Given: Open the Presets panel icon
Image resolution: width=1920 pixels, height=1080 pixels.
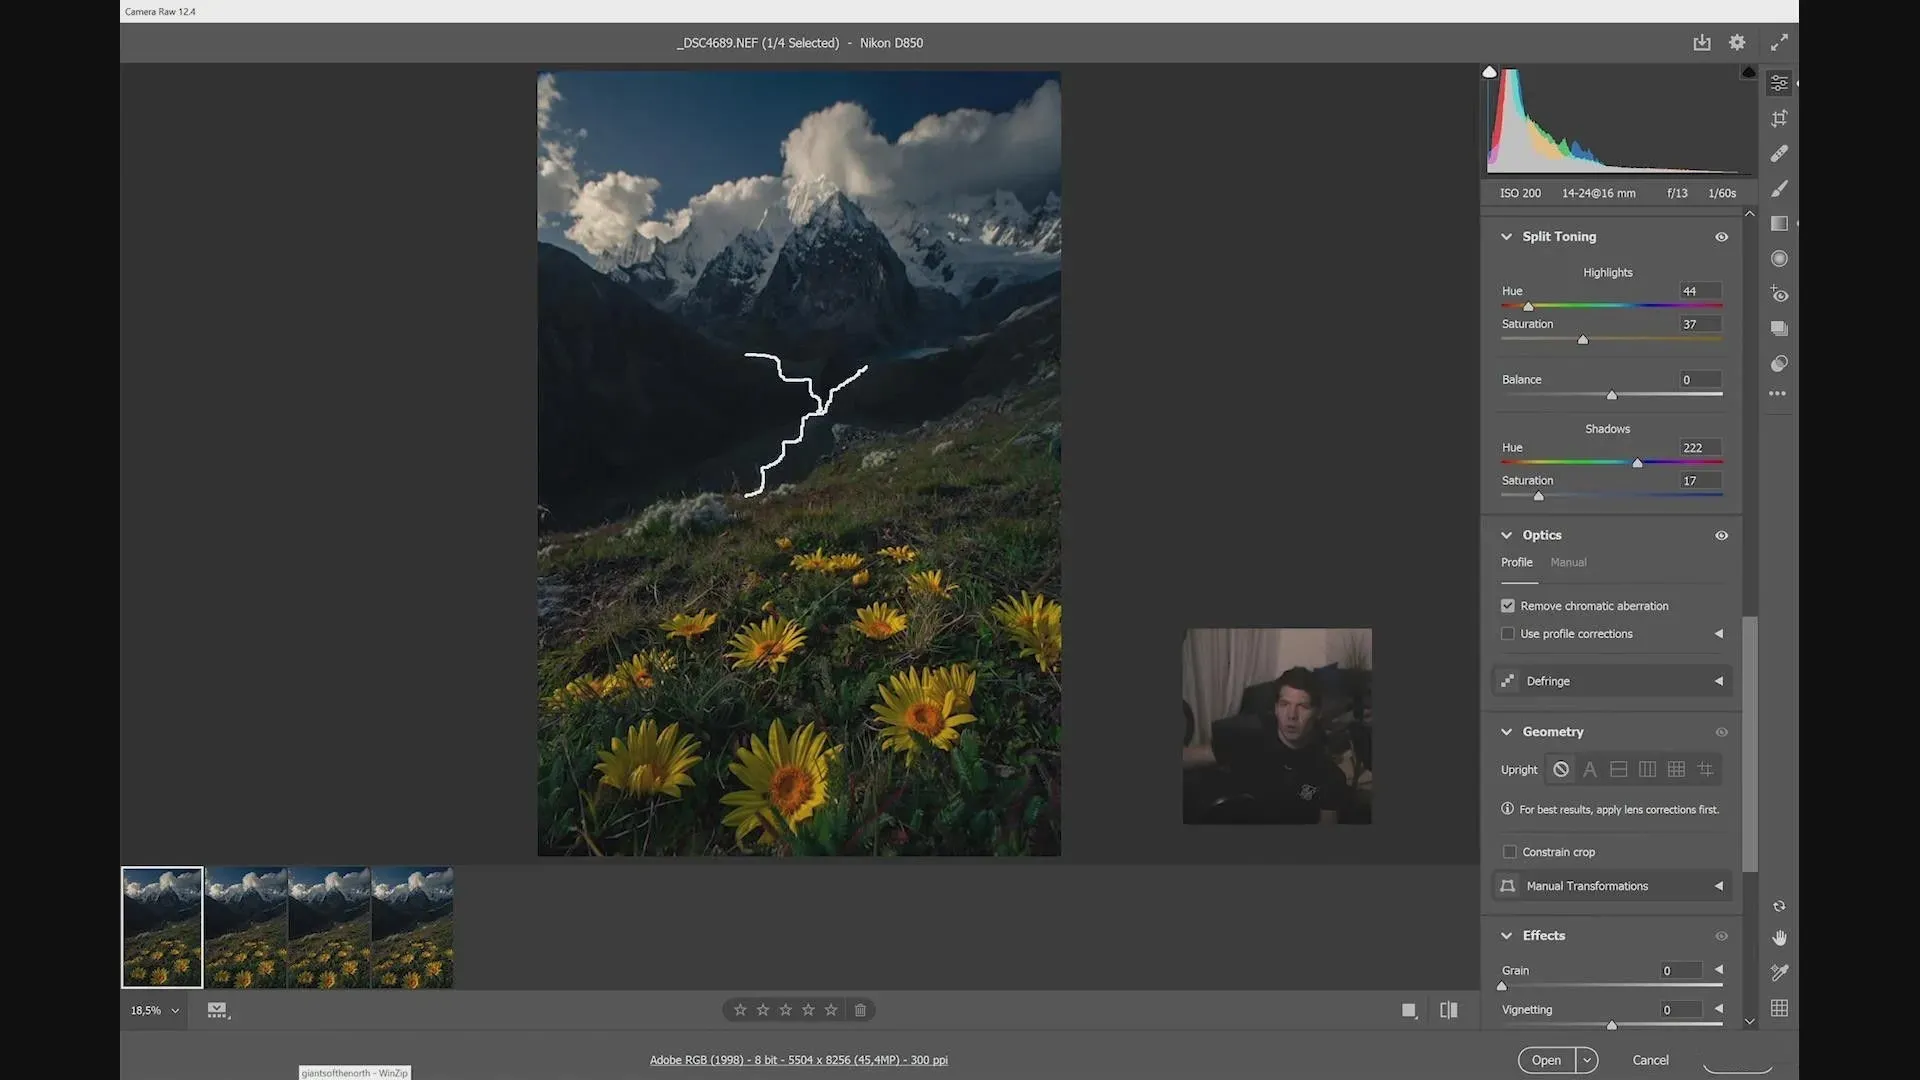Looking at the screenshot, I should click(x=1779, y=364).
